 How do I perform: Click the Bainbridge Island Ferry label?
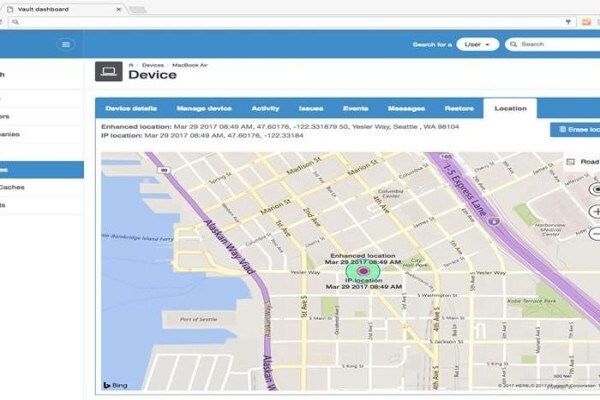pos(139,237)
